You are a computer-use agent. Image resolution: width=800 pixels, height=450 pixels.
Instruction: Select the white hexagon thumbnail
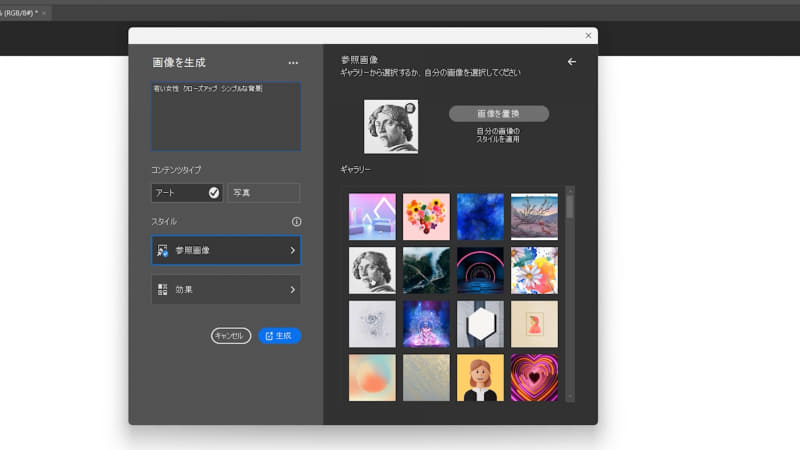480,324
